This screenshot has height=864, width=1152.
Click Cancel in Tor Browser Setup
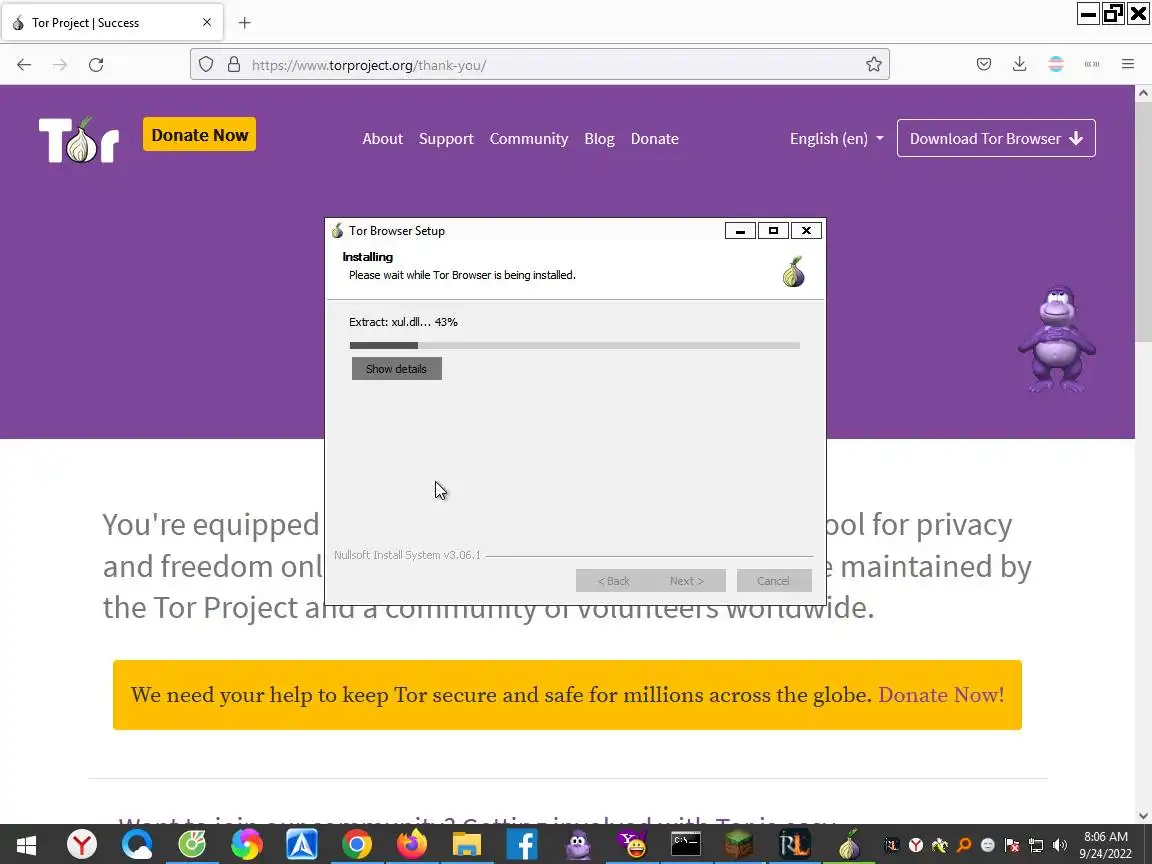(x=774, y=580)
